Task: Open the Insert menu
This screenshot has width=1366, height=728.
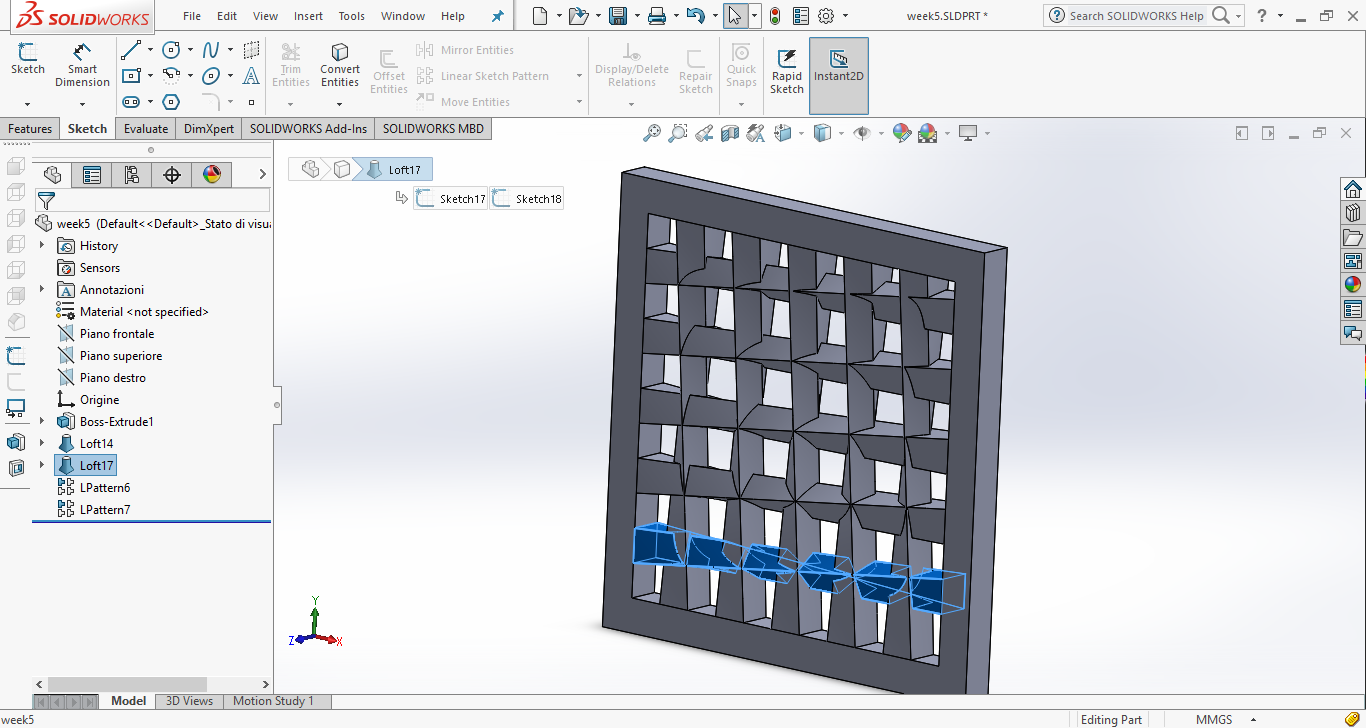Action: tap(308, 16)
